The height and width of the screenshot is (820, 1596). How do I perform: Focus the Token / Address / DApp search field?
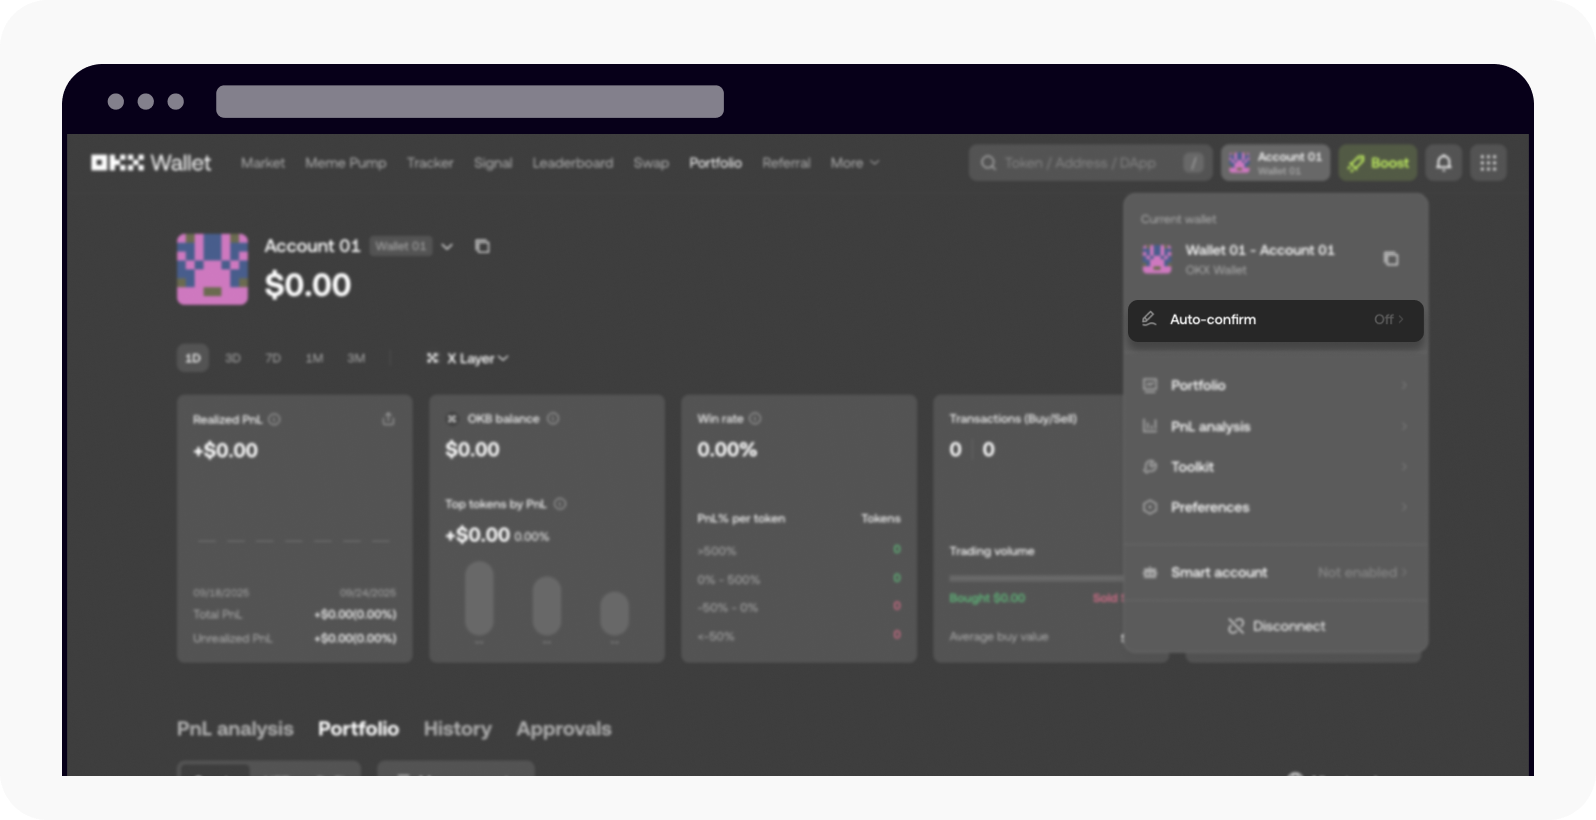(x=1090, y=163)
